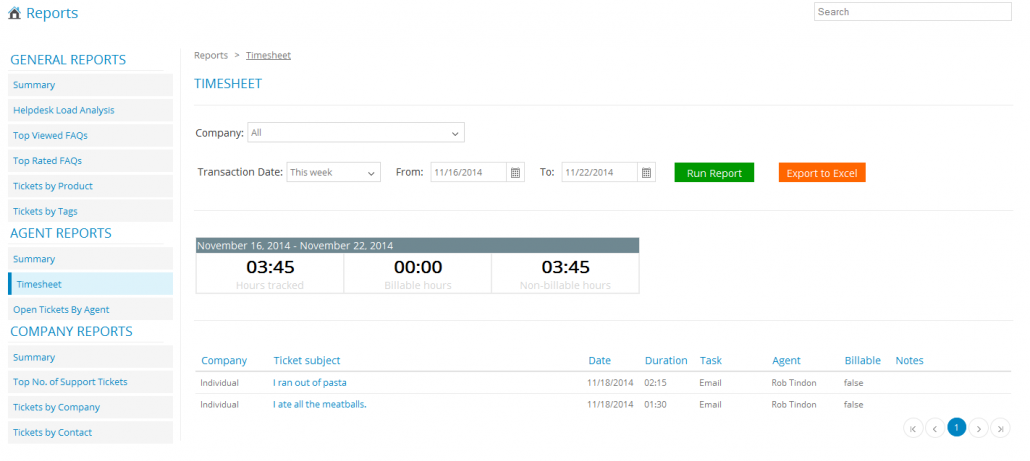Click the To date input field

600,173
